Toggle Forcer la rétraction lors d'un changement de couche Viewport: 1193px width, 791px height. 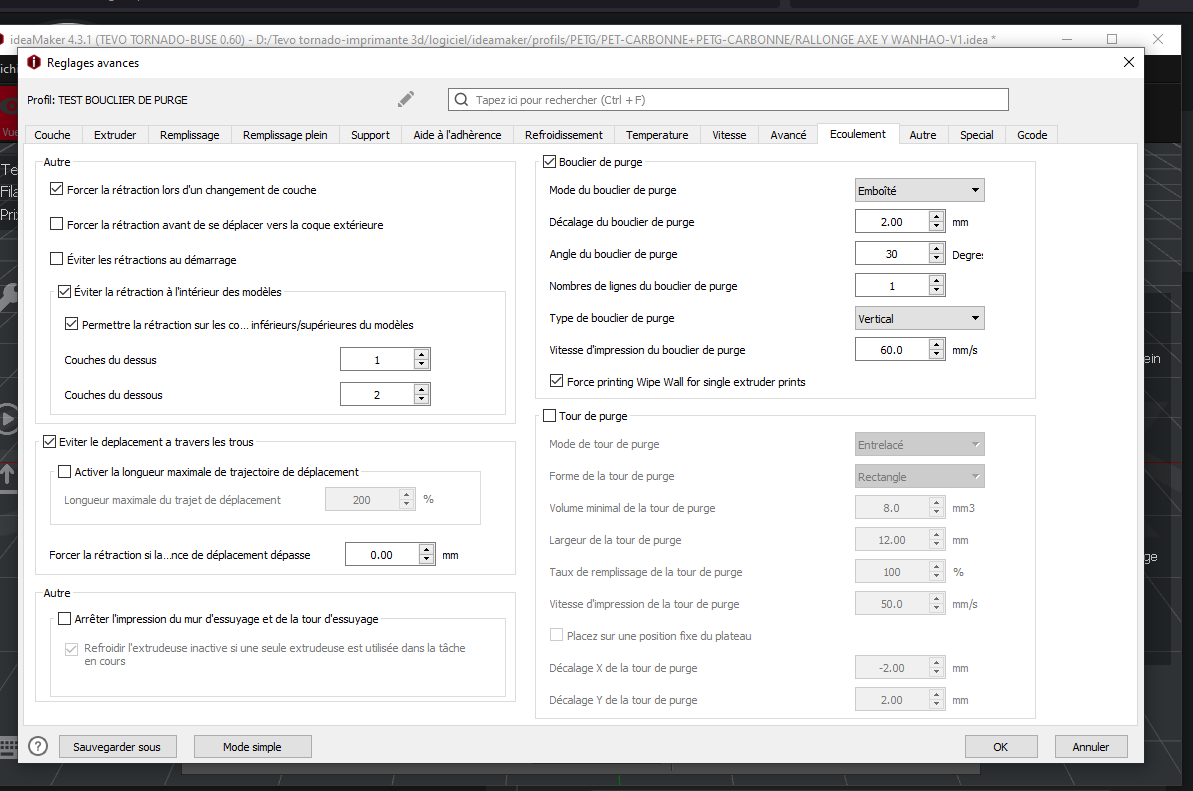pos(56,189)
